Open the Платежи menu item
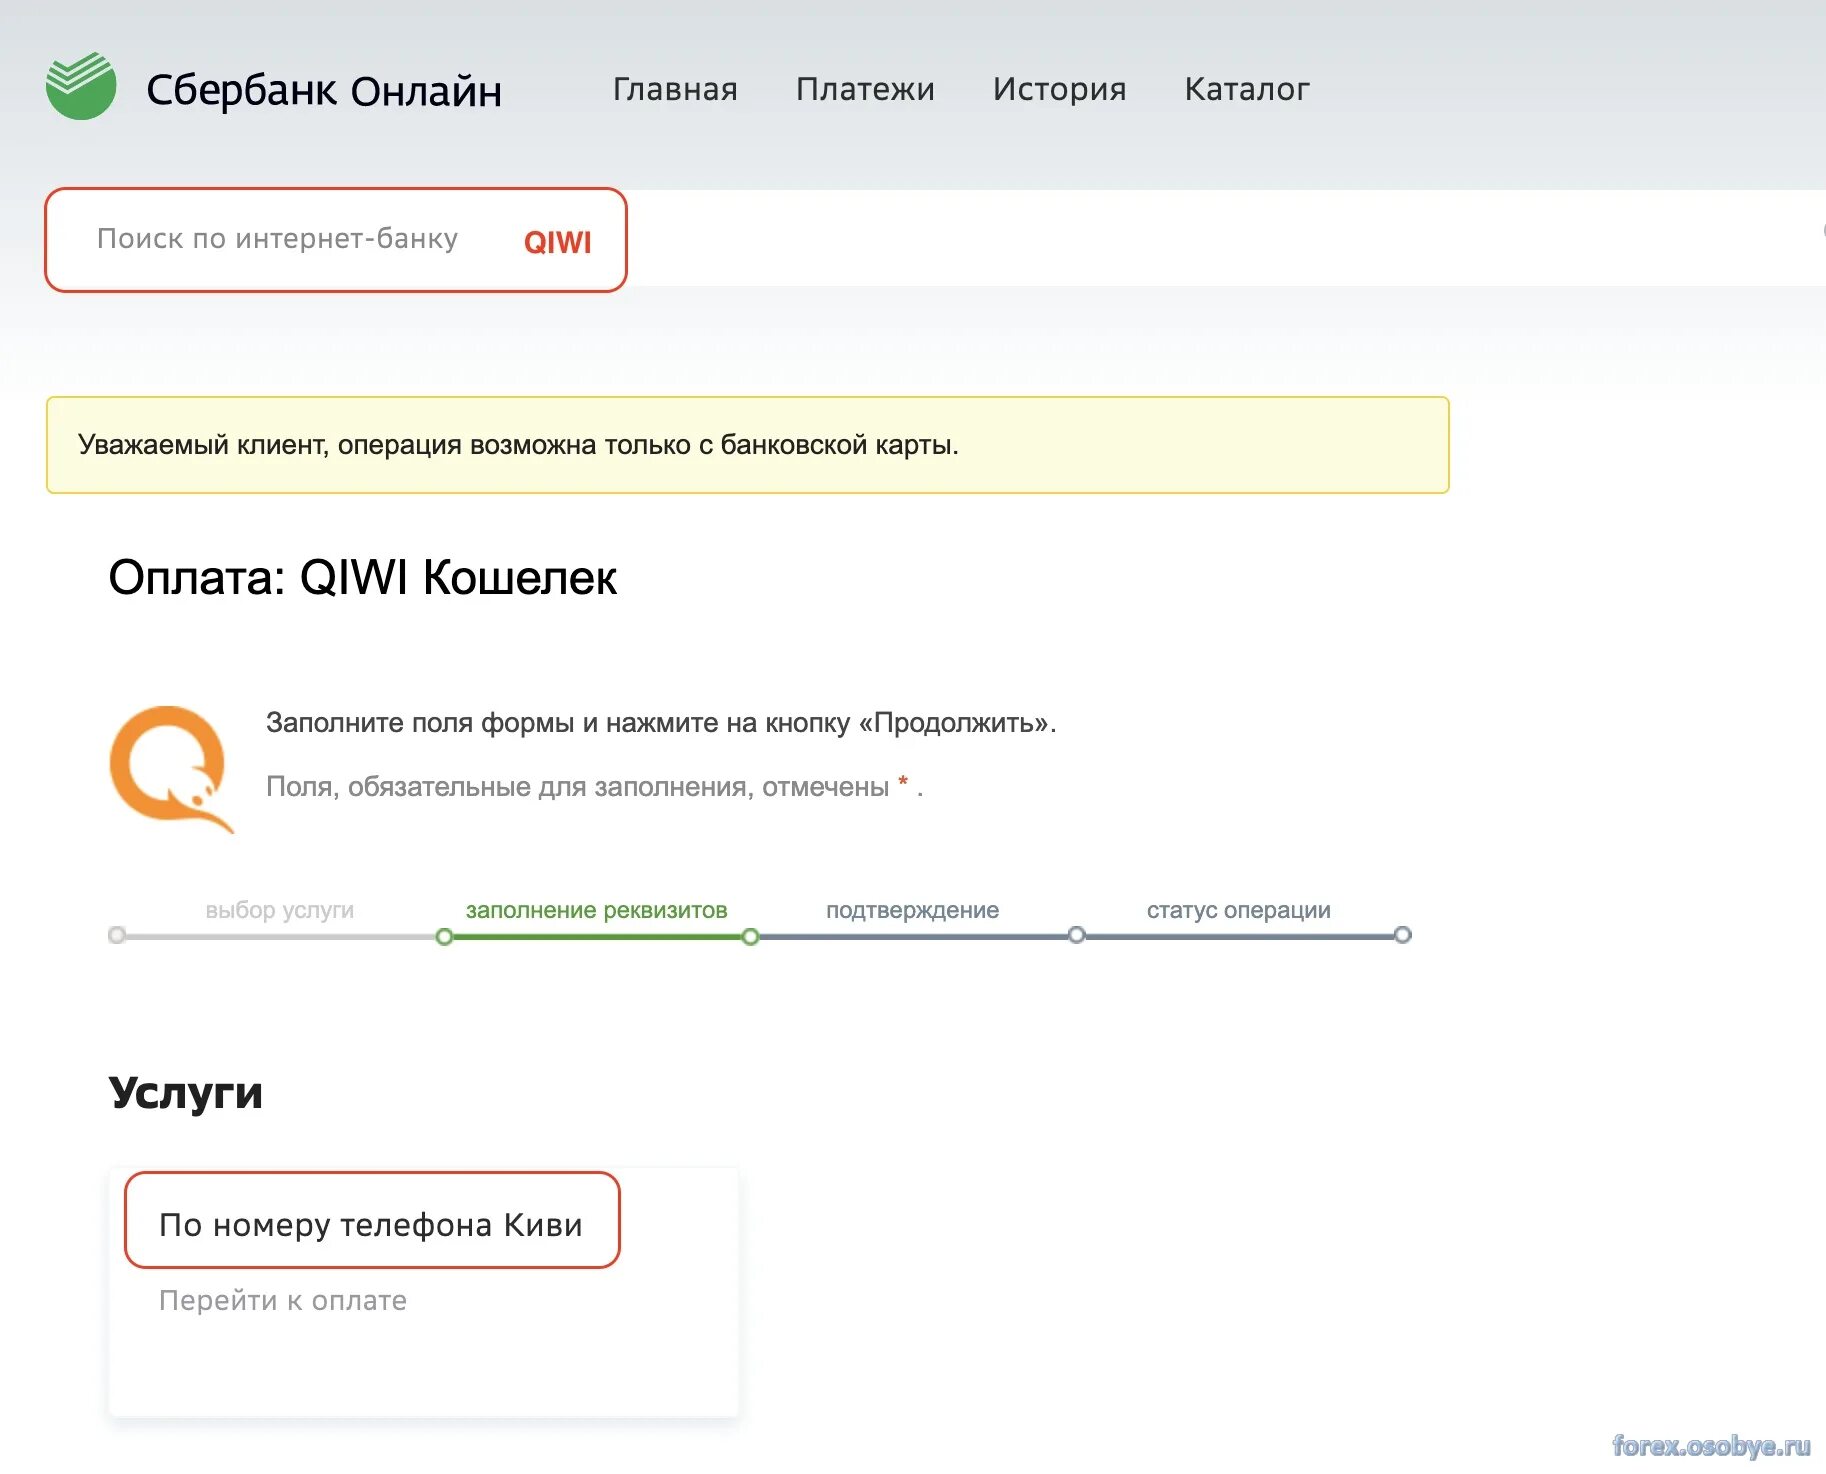1826x1474 pixels. pyautogui.click(x=865, y=89)
